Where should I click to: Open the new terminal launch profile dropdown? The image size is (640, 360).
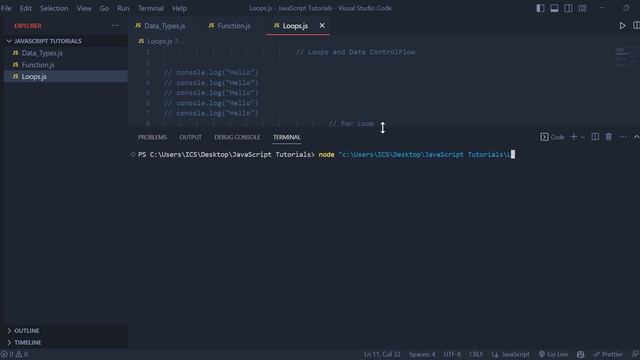[x=582, y=137]
